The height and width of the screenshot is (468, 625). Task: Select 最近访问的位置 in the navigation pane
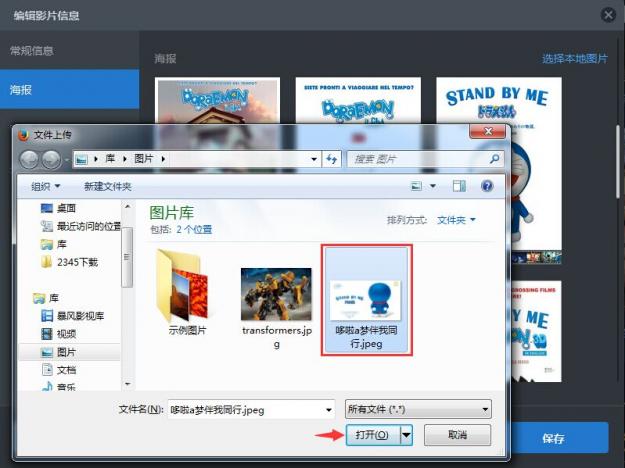[81, 226]
